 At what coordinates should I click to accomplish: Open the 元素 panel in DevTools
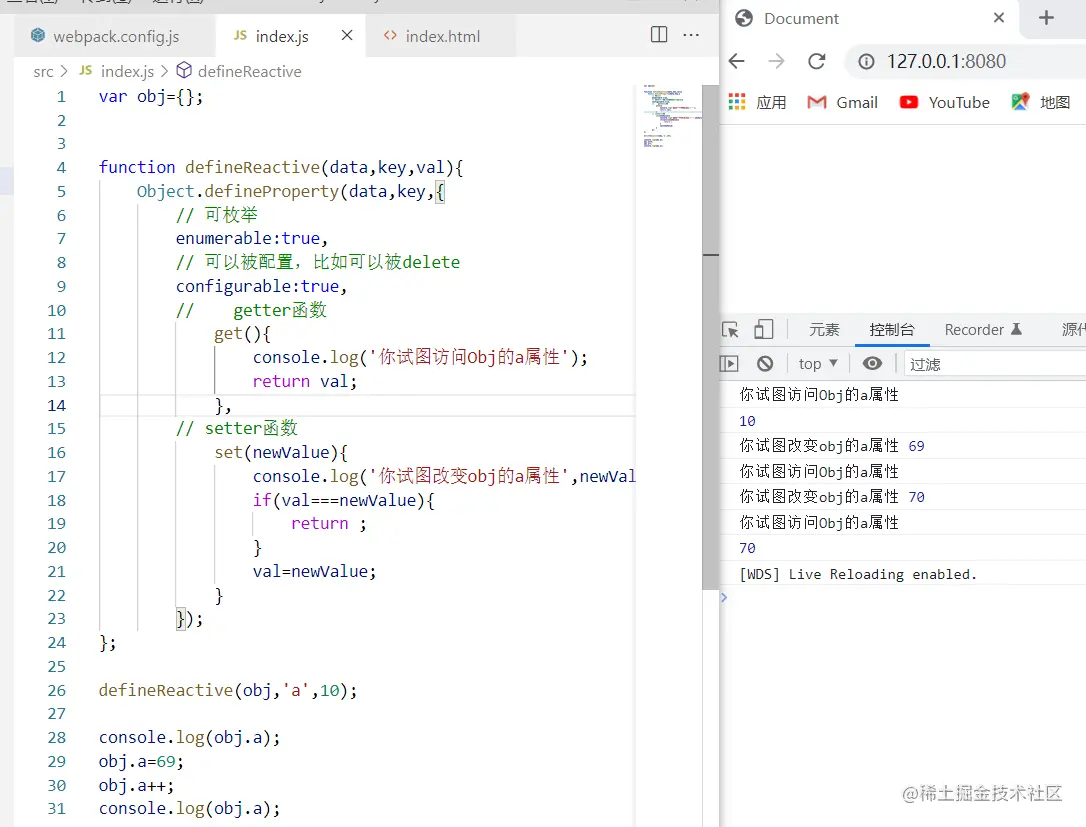point(824,329)
